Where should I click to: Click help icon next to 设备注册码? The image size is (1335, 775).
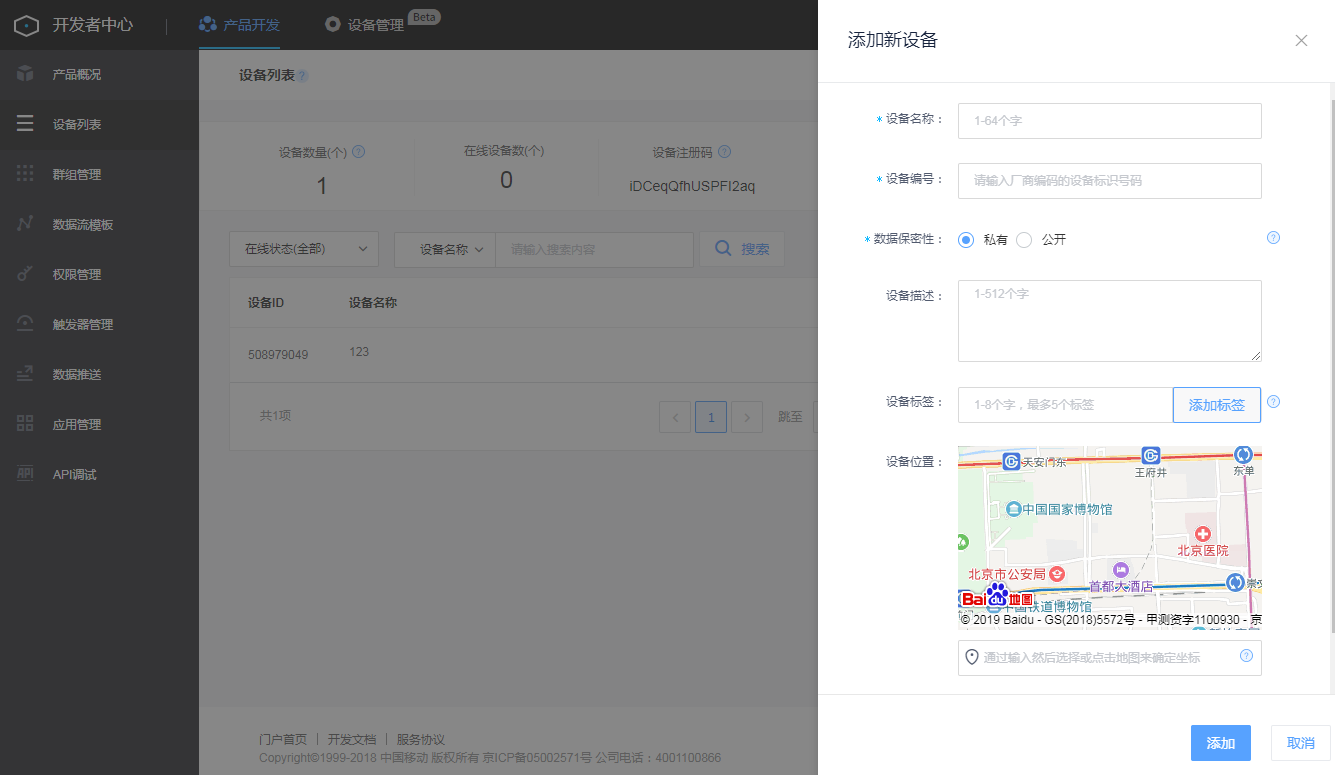[724, 152]
